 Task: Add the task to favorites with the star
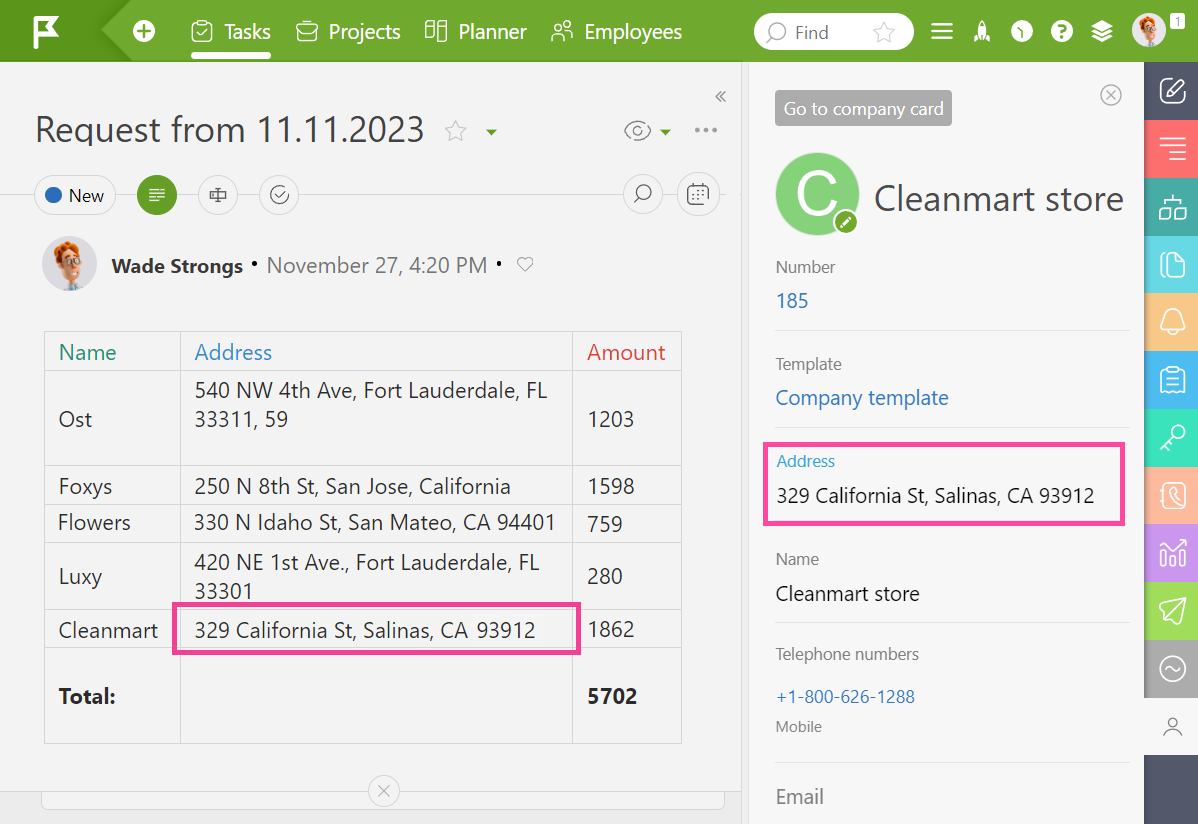pos(455,131)
